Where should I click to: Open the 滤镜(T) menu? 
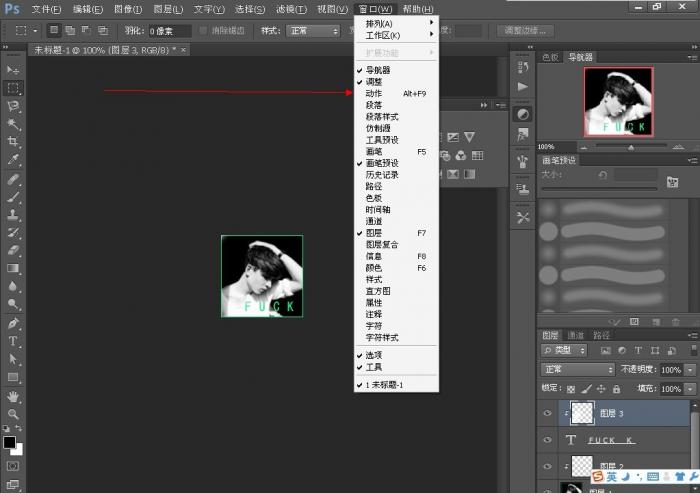[292, 9]
